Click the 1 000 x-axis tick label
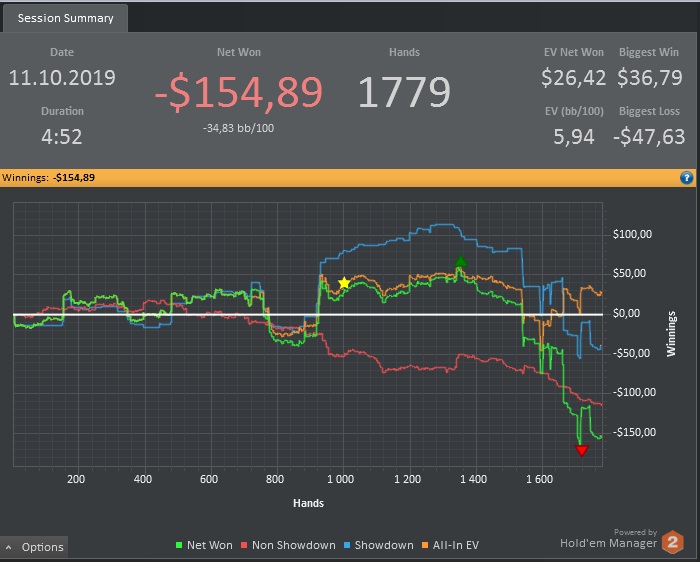Viewport: 700px width, 562px height. pos(340,479)
